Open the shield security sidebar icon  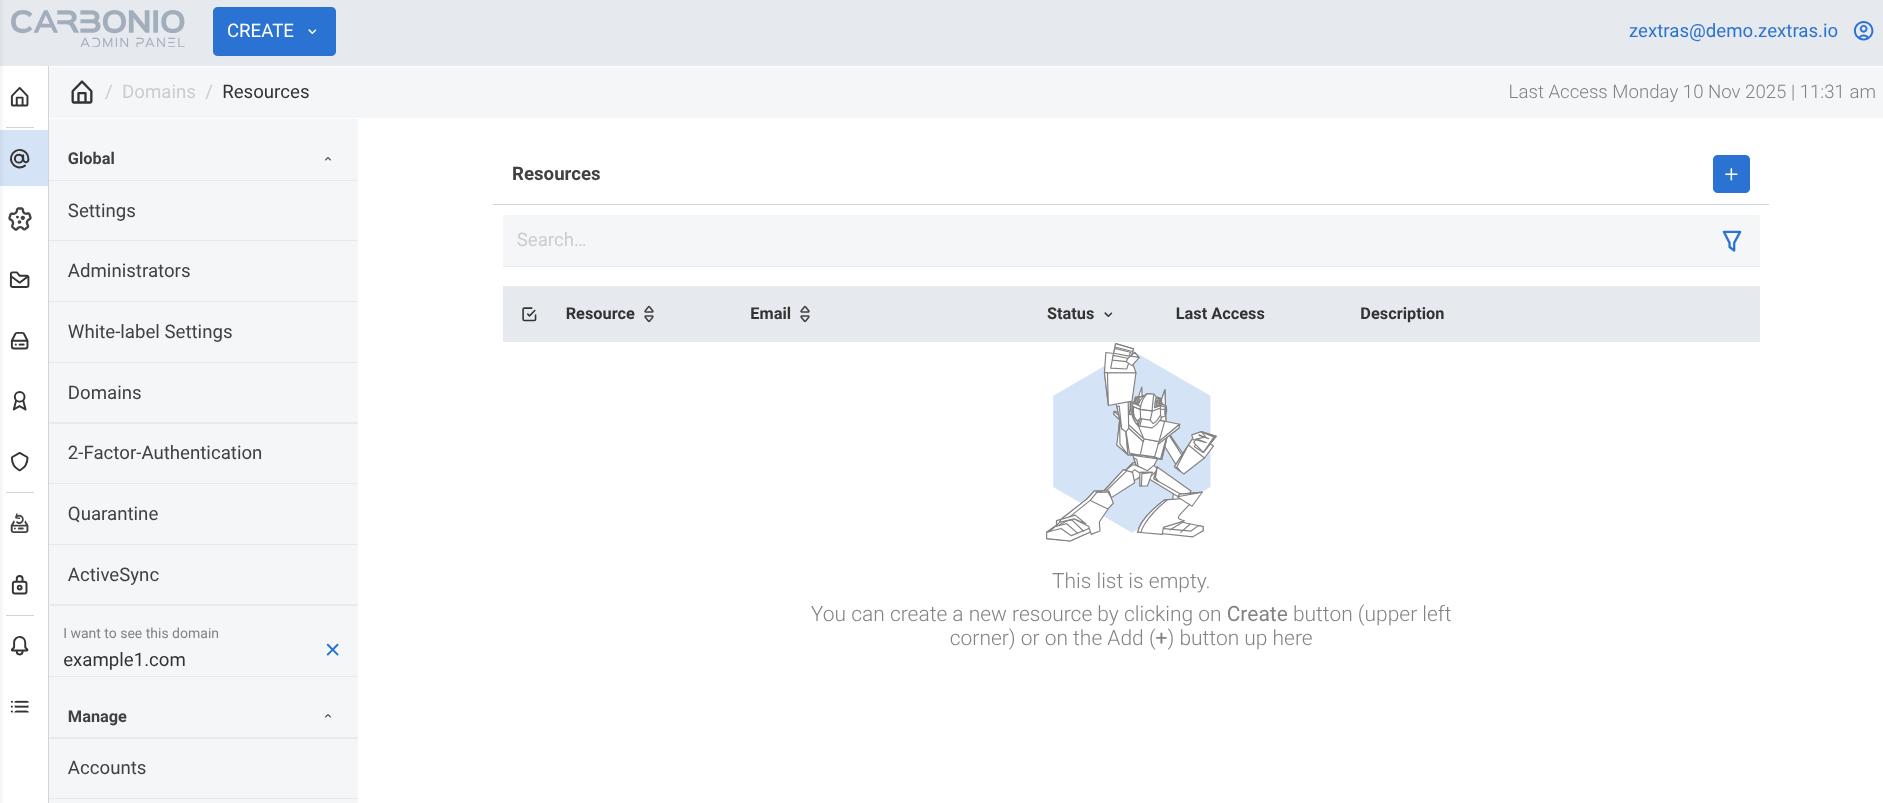(x=20, y=462)
